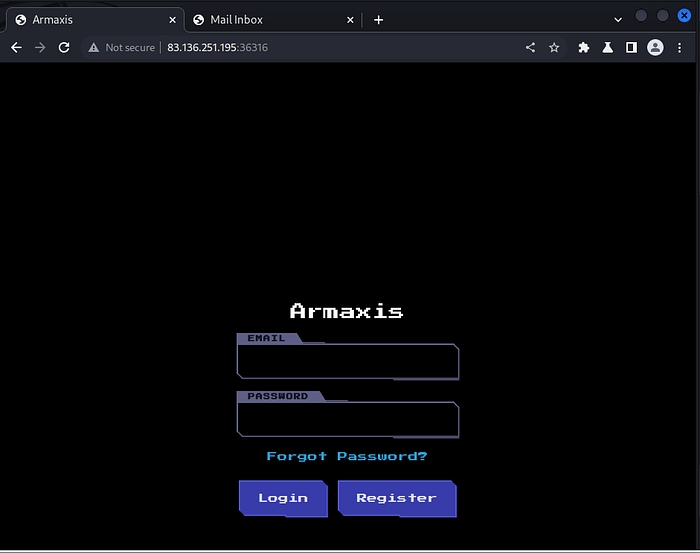
Task: Click the back navigation arrow
Action: [16, 47]
